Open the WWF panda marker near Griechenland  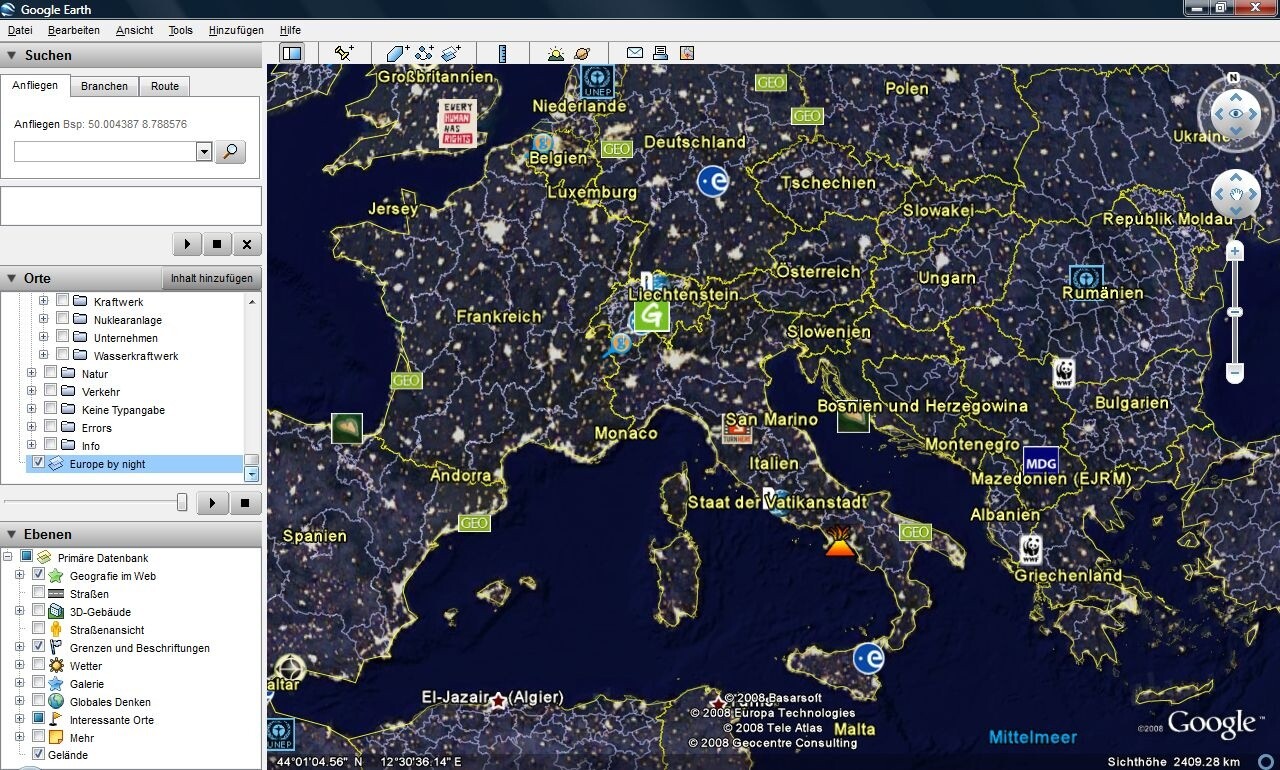click(1031, 549)
